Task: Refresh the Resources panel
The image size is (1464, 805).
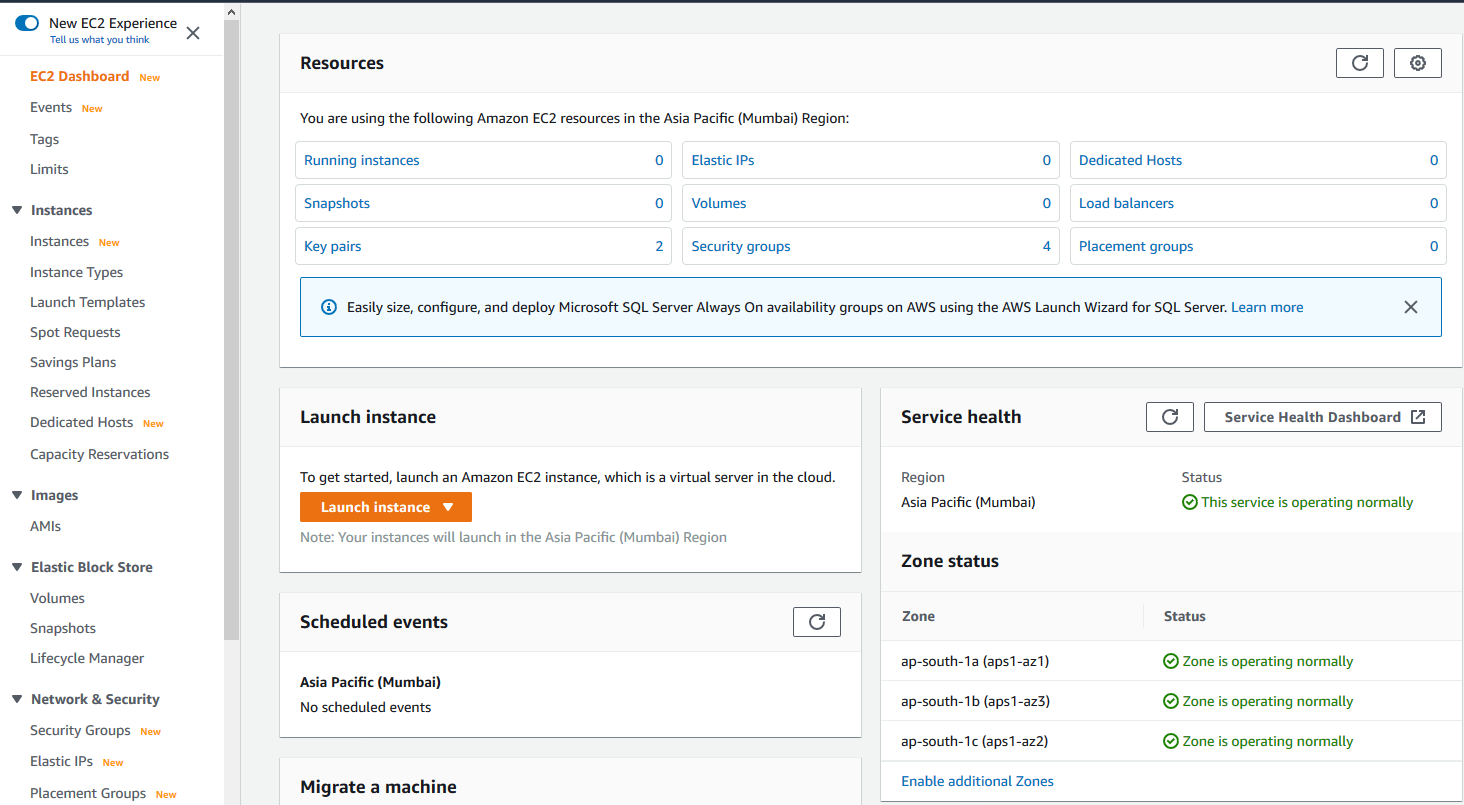Action: [x=1359, y=63]
